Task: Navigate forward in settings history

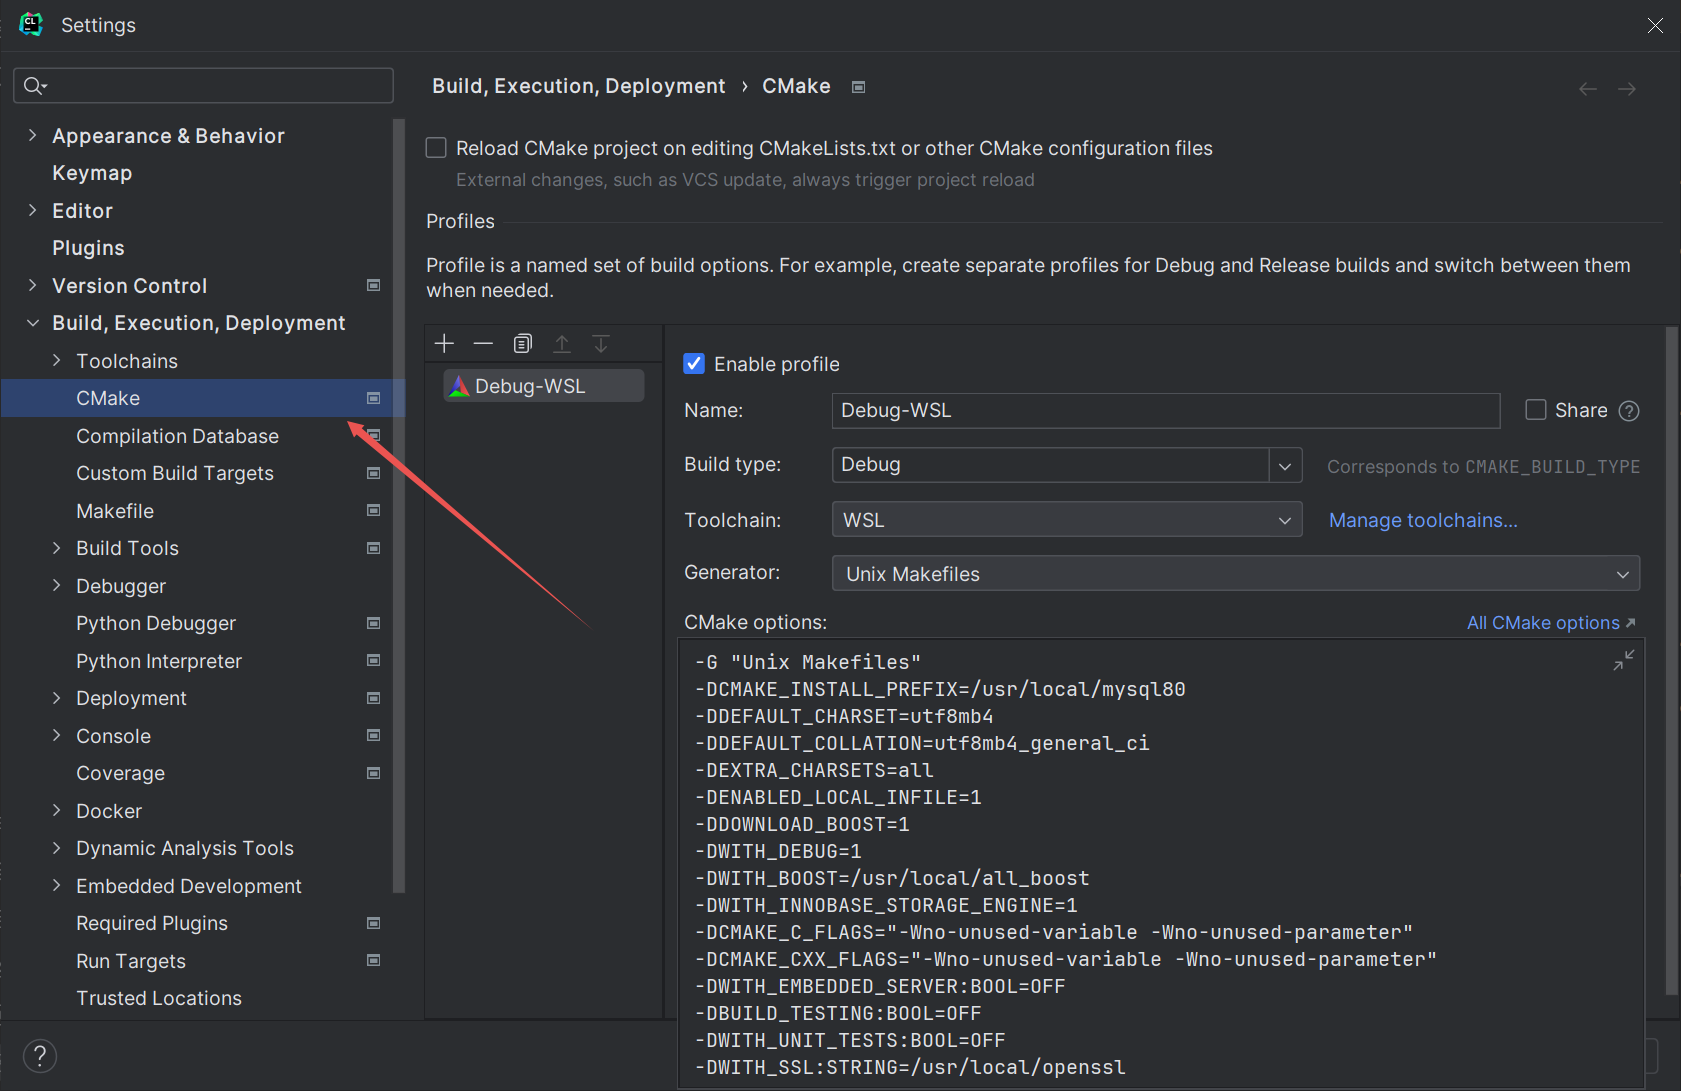Action: tap(1627, 89)
